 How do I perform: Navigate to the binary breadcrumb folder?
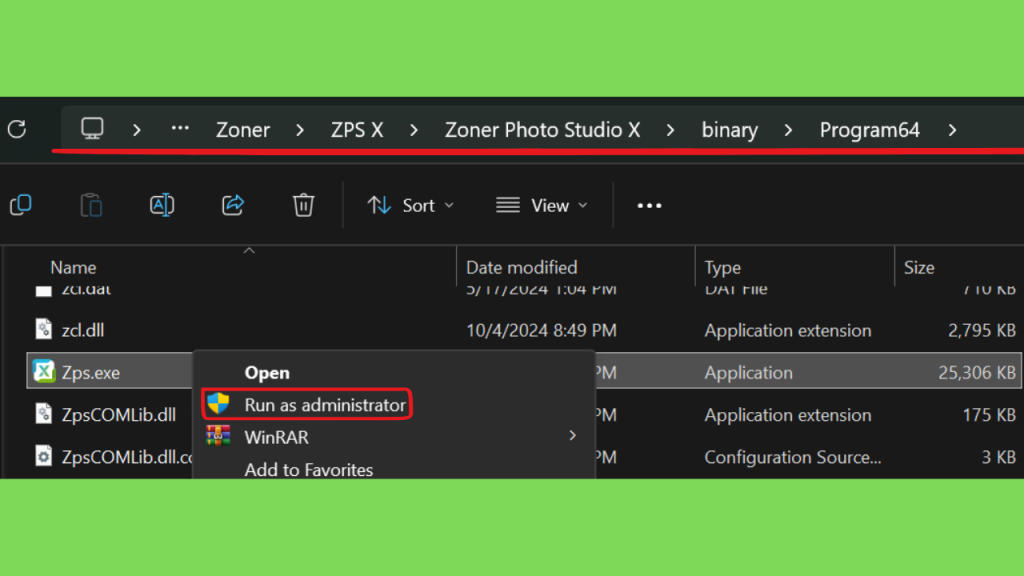coord(729,130)
